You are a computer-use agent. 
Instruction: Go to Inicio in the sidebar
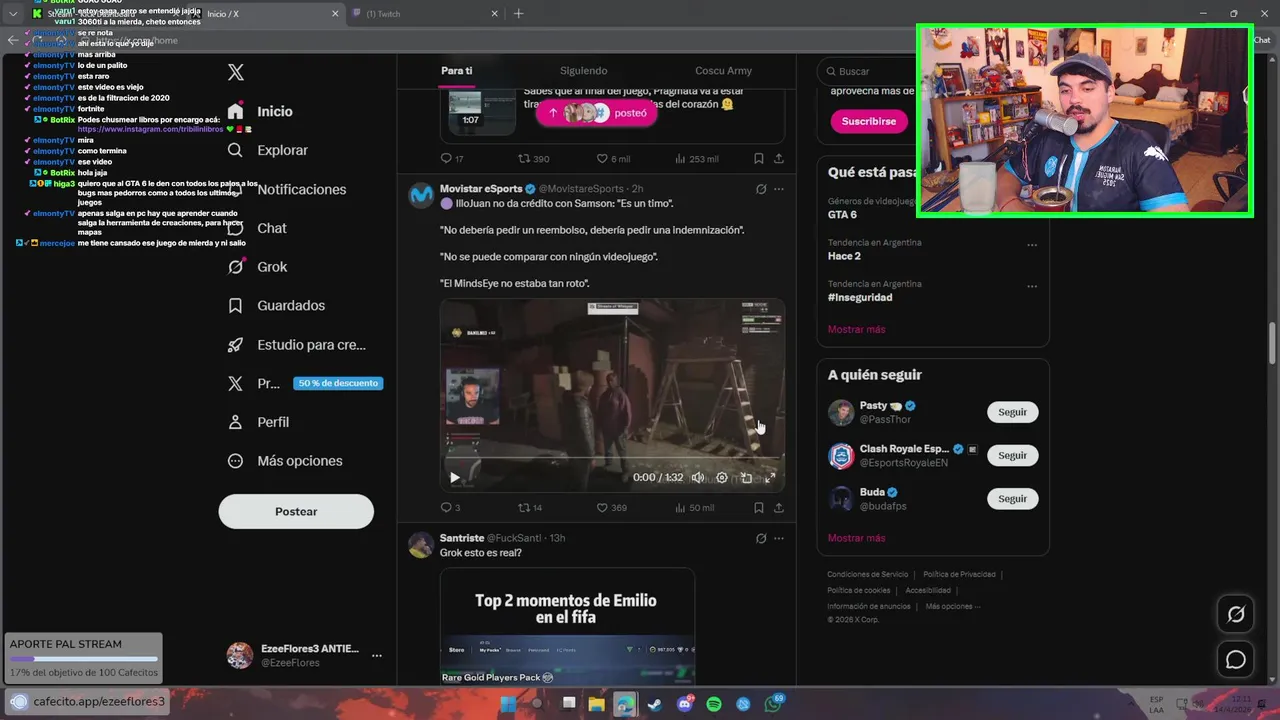(x=260, y=111)
